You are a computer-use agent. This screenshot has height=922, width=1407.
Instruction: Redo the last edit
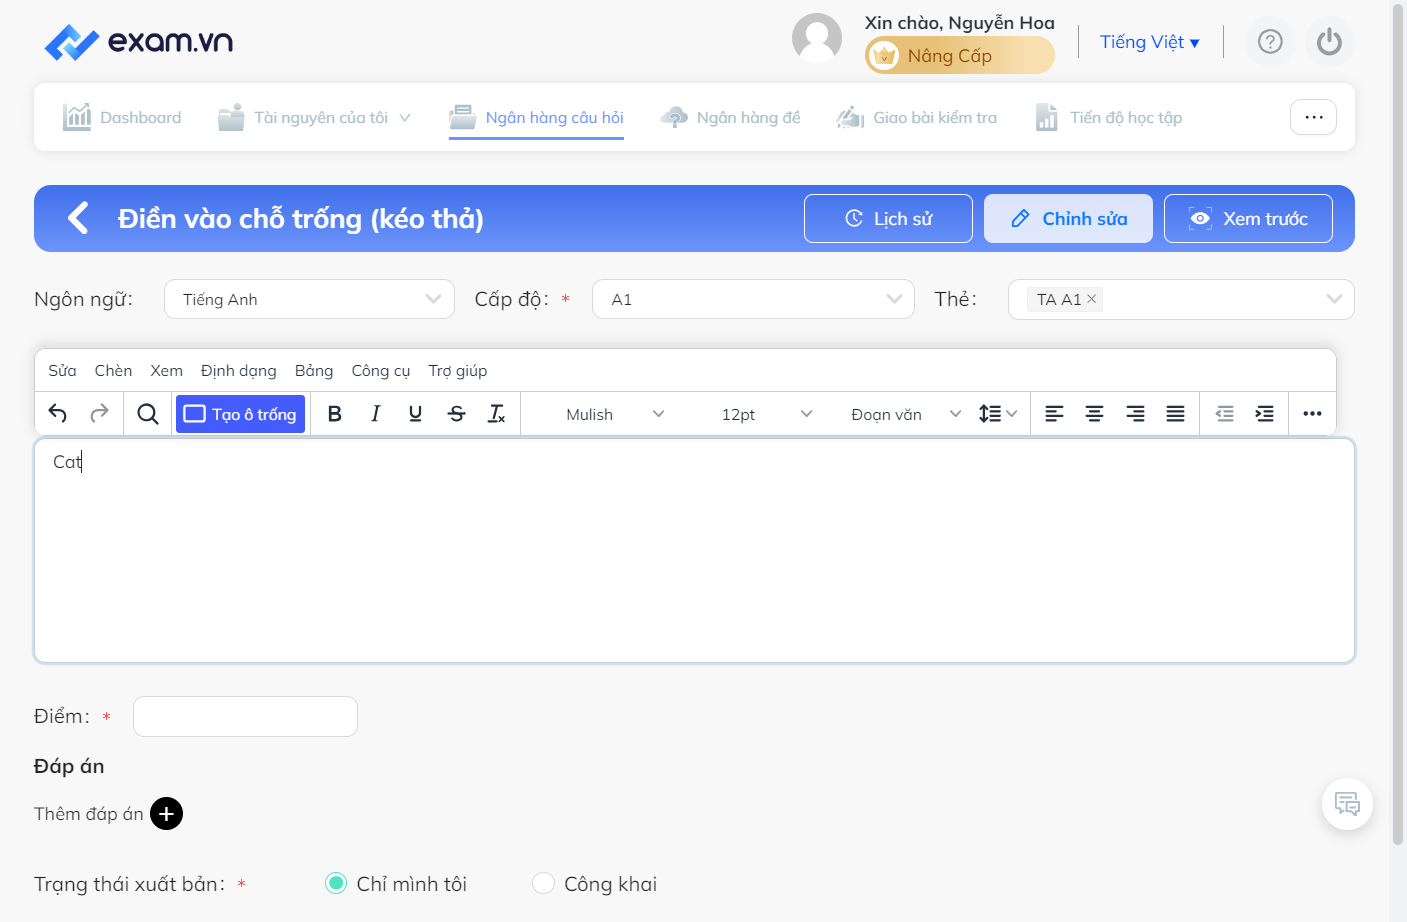click(x=99, y=414)
